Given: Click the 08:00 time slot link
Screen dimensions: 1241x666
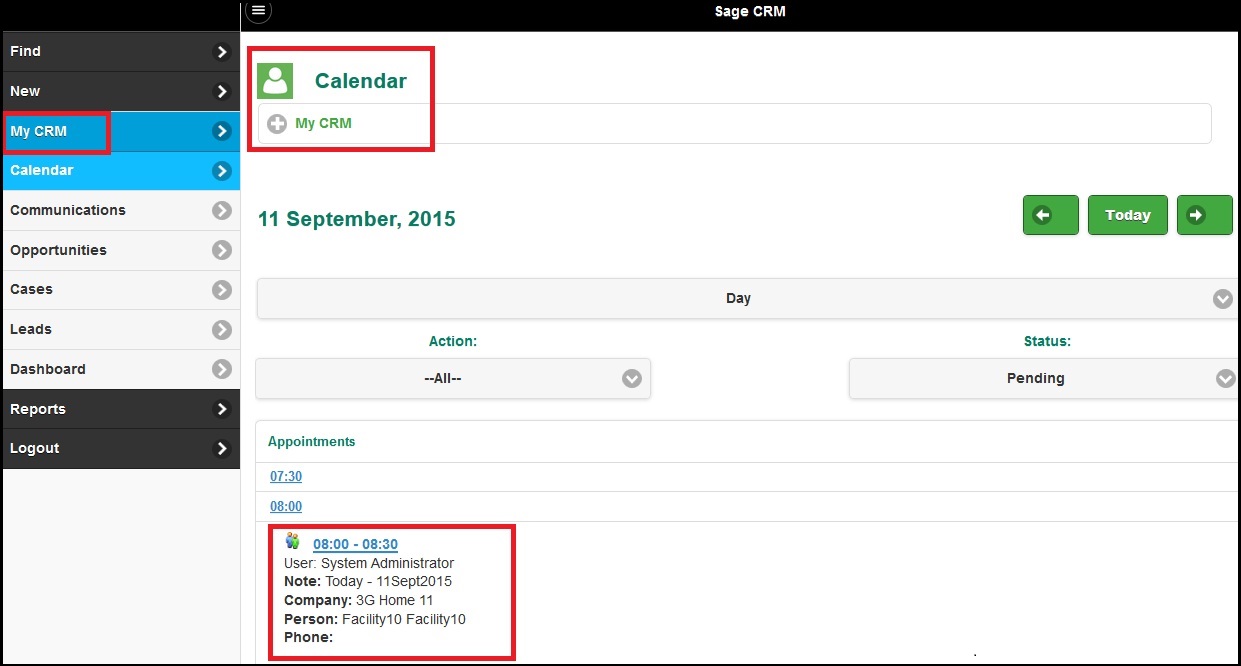Looking at the screenshot, I should coord(286,507).
